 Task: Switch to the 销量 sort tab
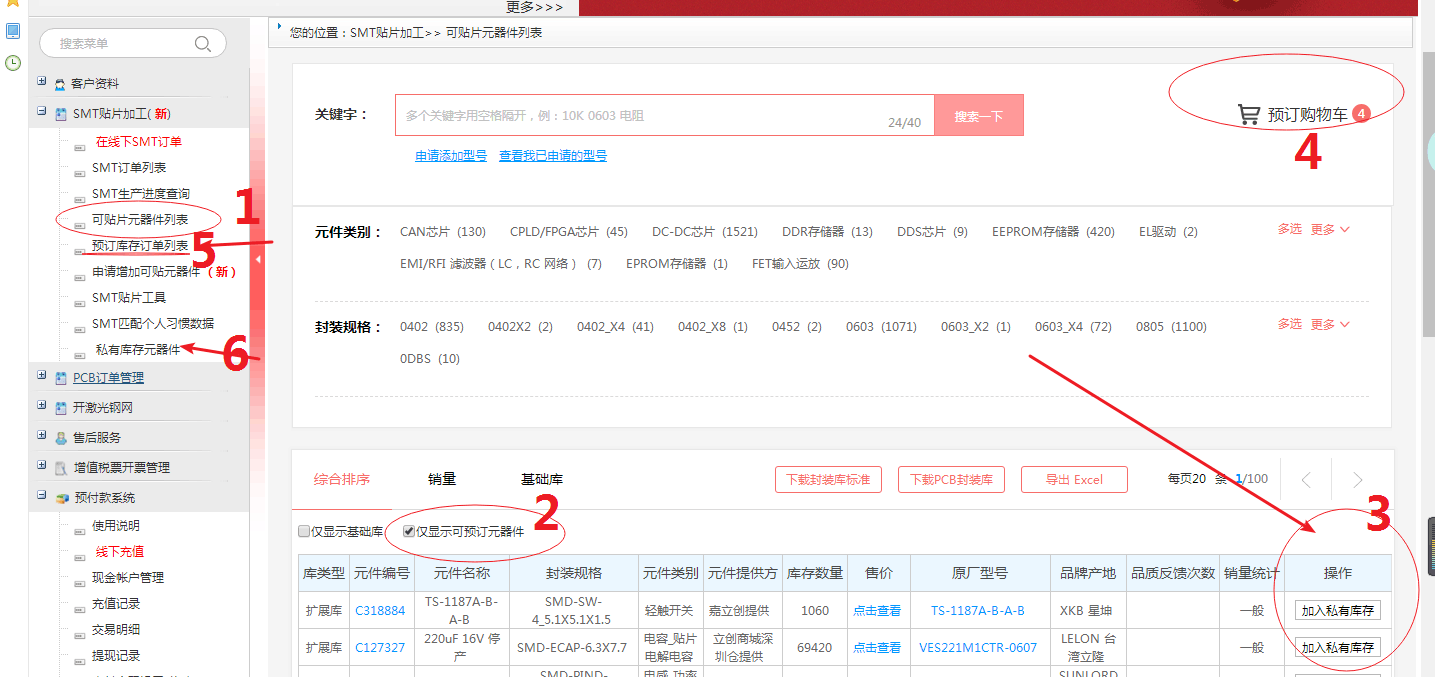[441, 479]
